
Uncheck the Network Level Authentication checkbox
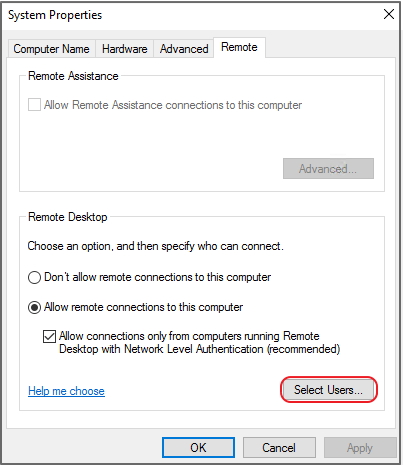pyautogui.click(x=49, y=336)
